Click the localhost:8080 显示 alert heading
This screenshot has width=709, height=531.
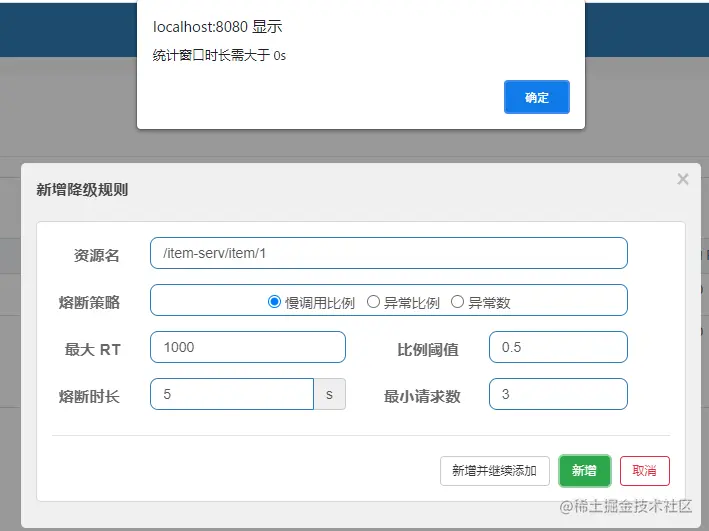point(217,27)
